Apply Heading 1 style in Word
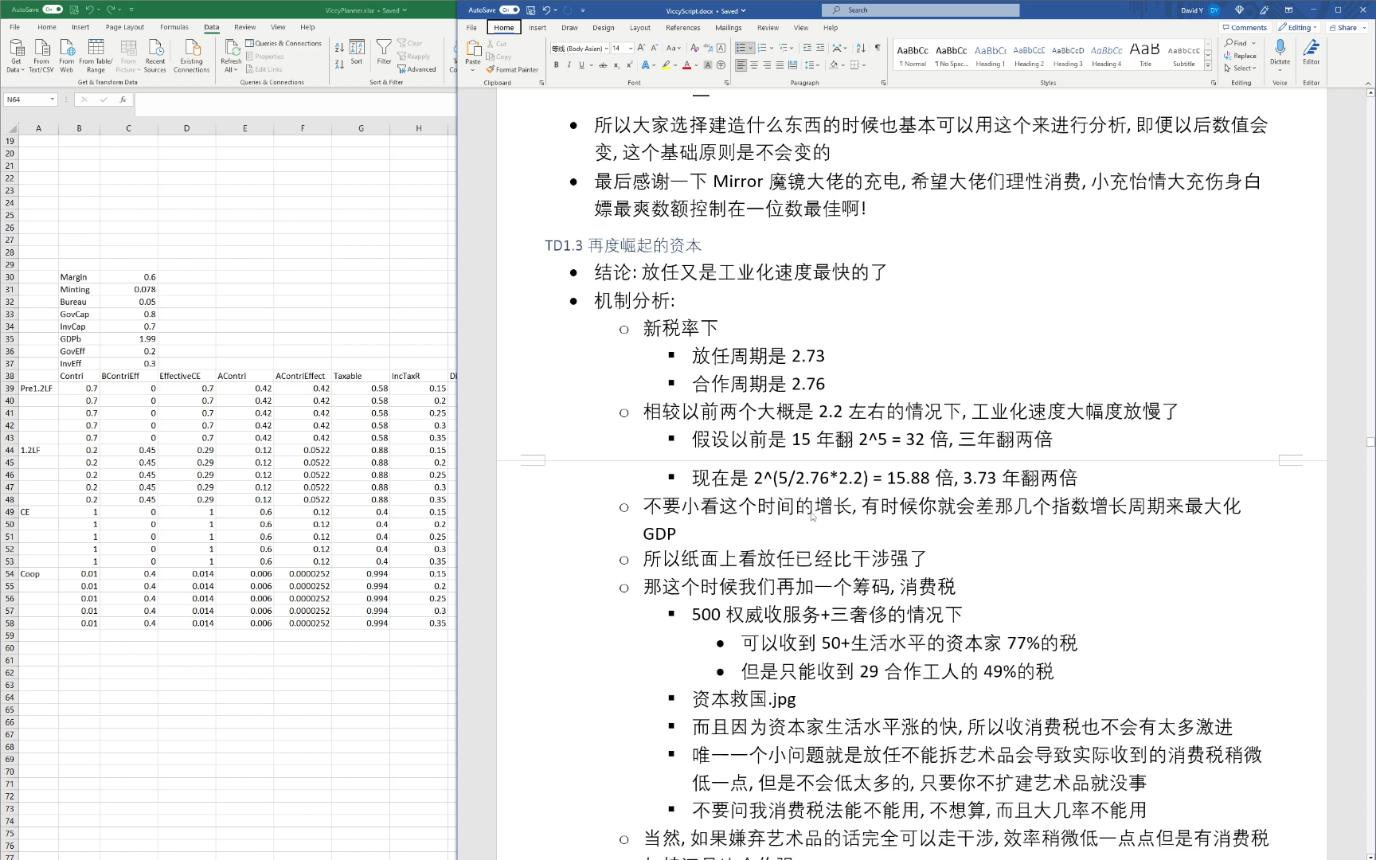 pyautogui.click(x=990, y=55)
